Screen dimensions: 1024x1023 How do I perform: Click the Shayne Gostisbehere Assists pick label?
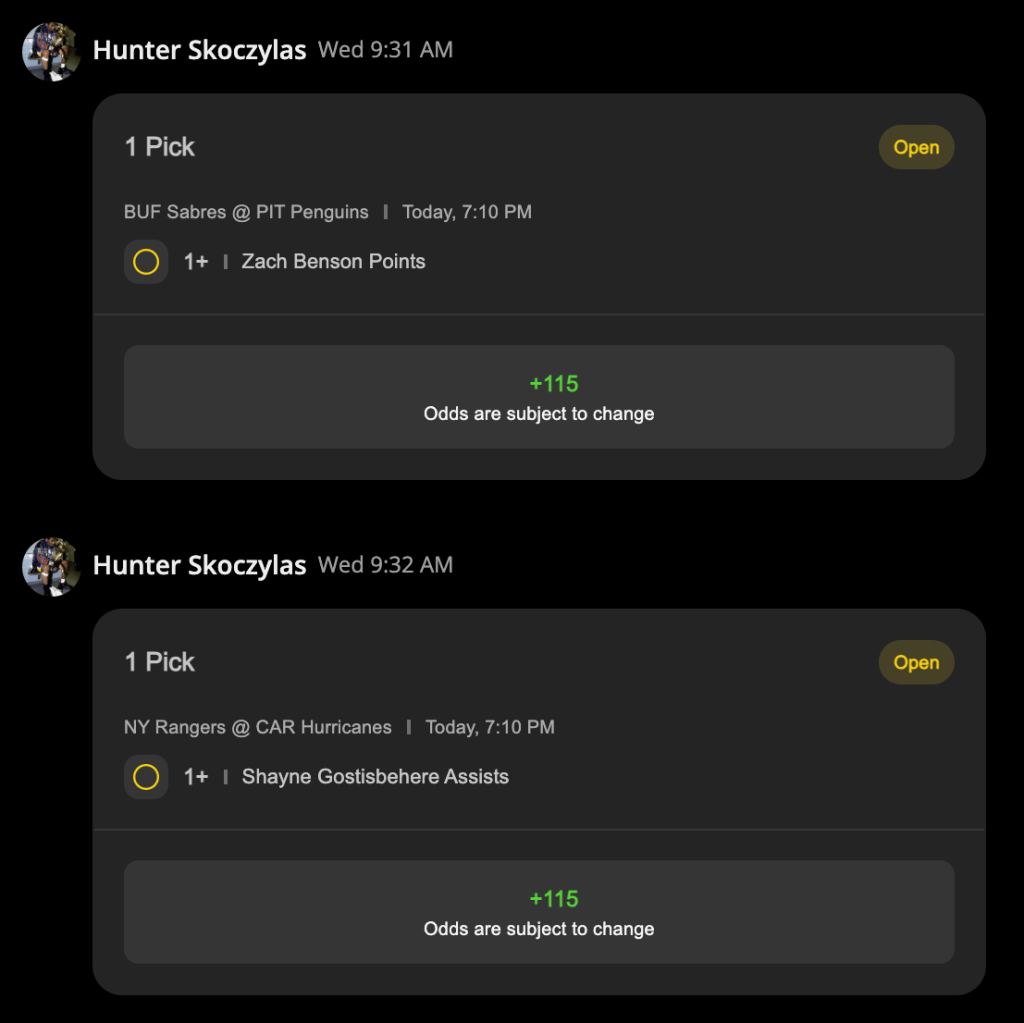click(375, 777)
